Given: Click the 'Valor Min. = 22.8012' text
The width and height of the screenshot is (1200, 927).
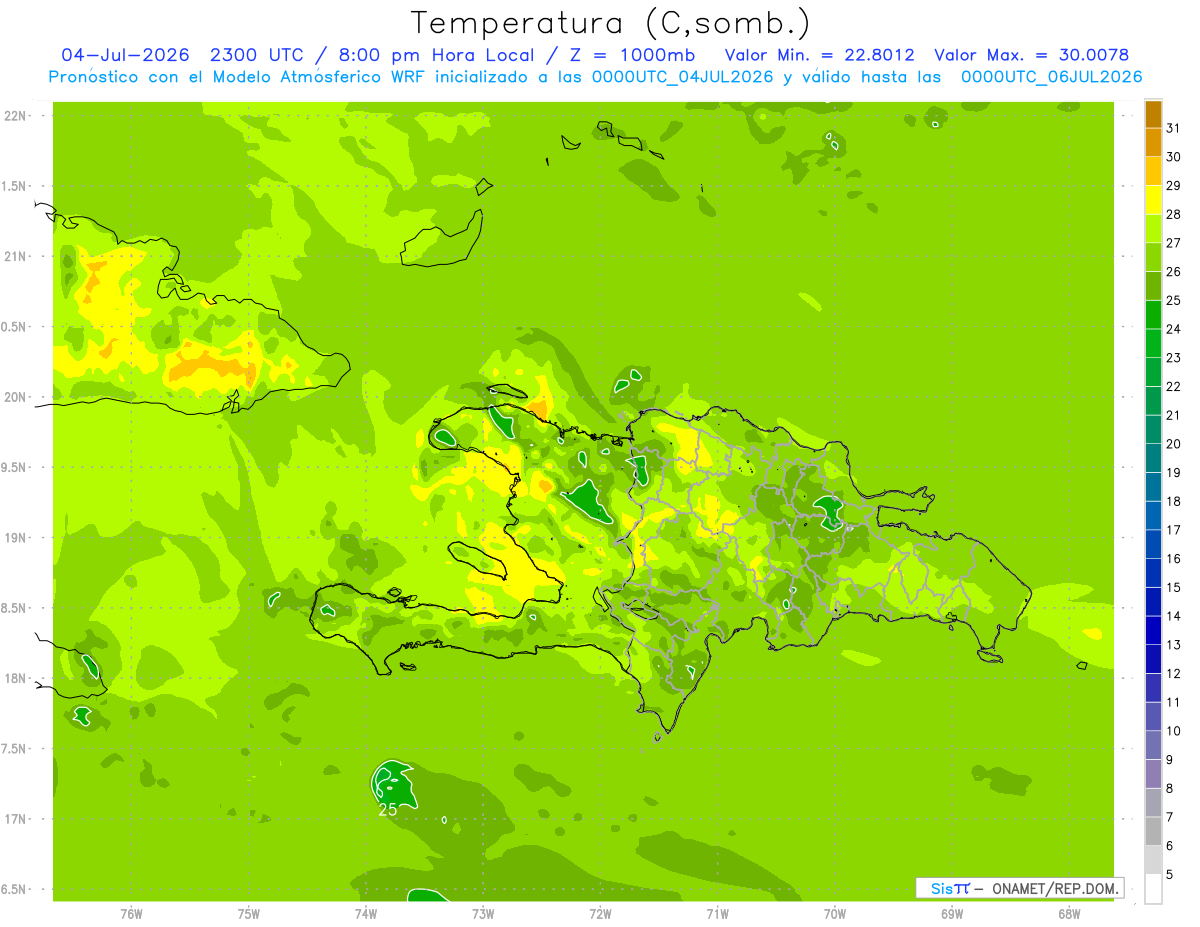Looking at the screenshot, I should [819, 55].
